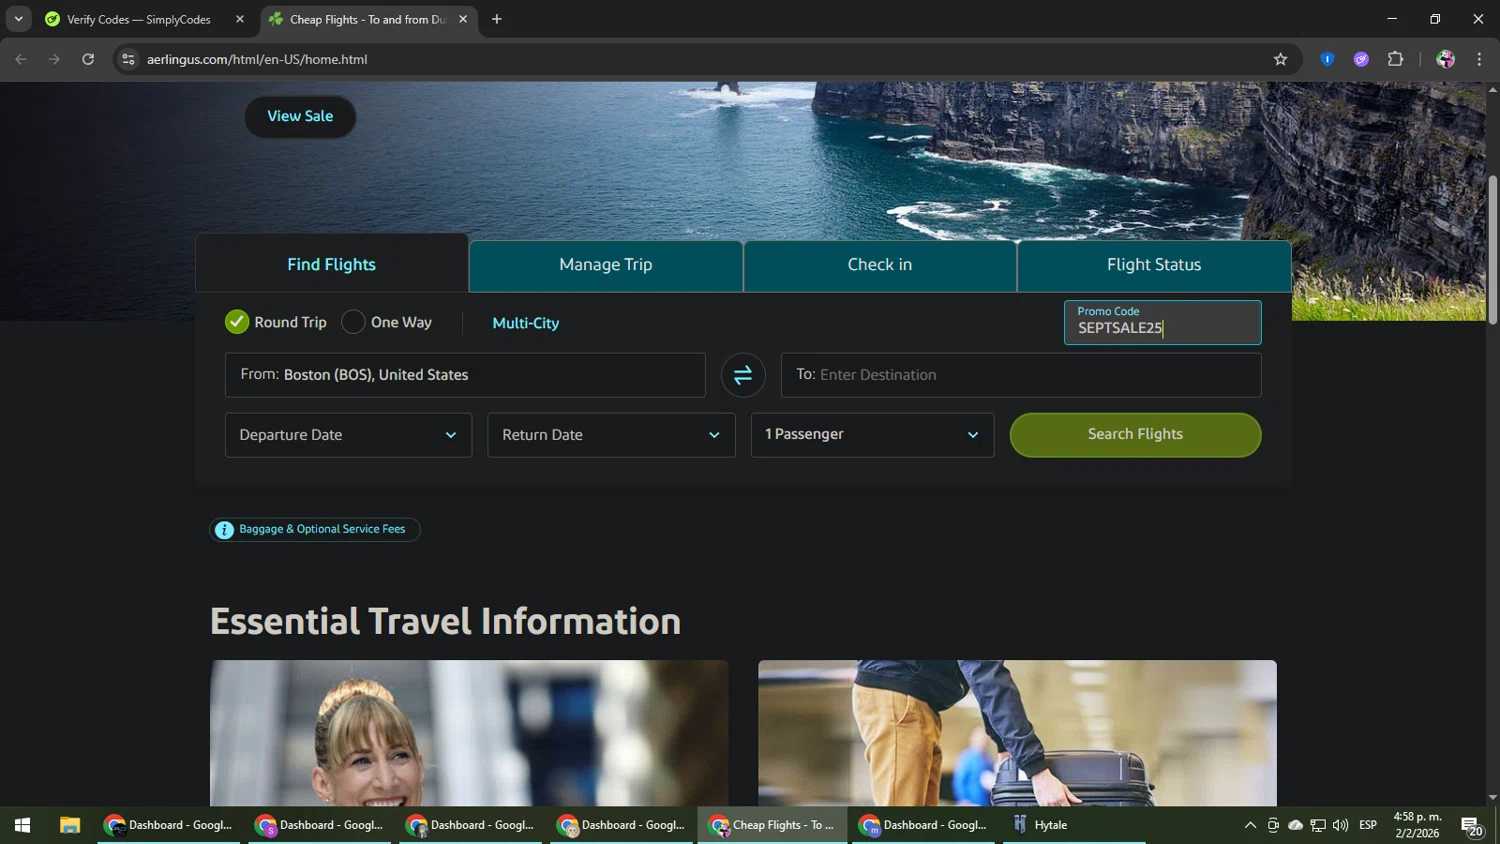Screen dimensions: 1500x844
Task: Open volume control in system tray
Action: [1340, 825]
